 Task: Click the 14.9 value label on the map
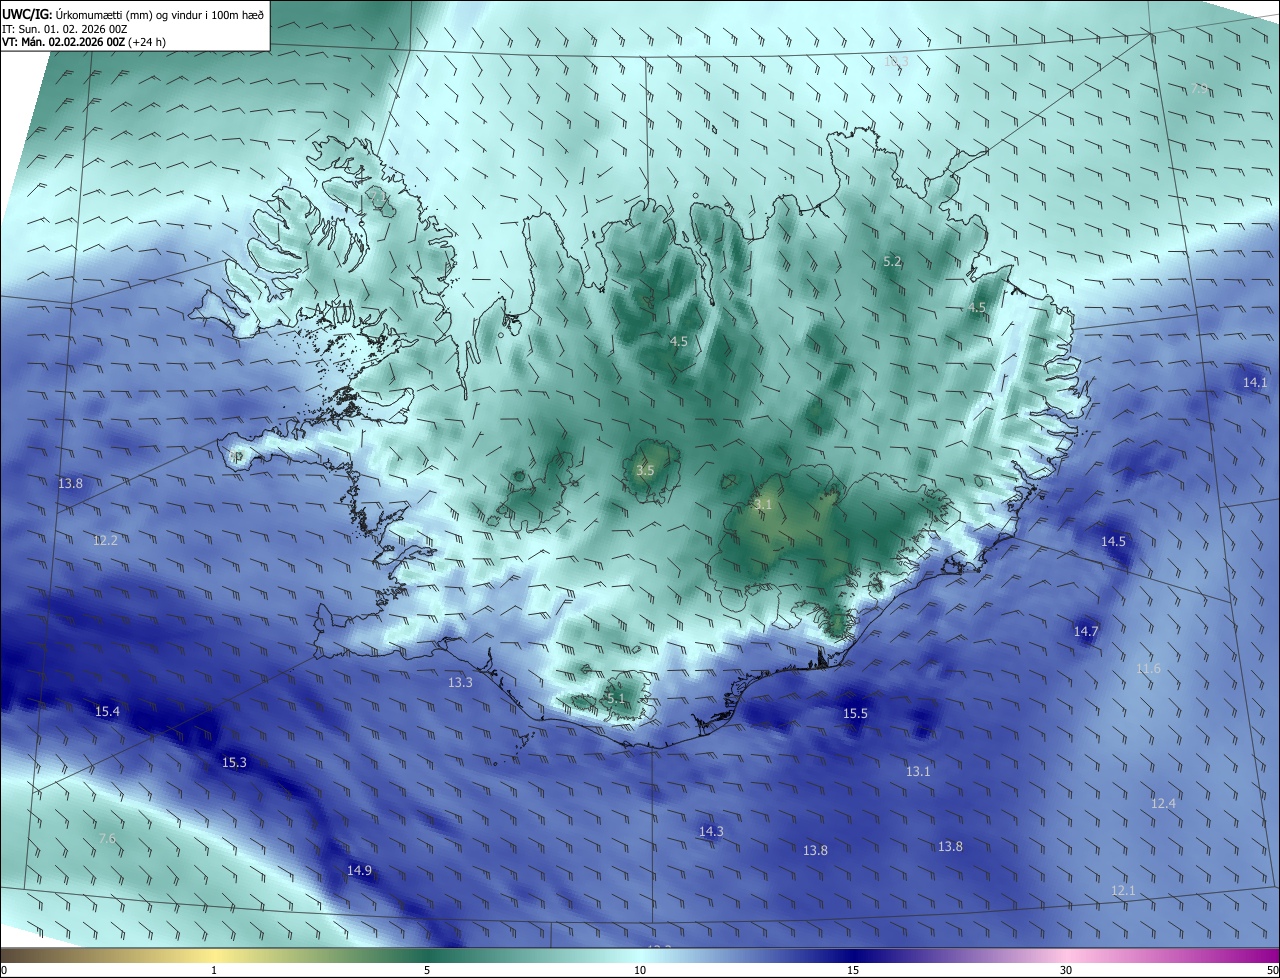click(359, 870)
